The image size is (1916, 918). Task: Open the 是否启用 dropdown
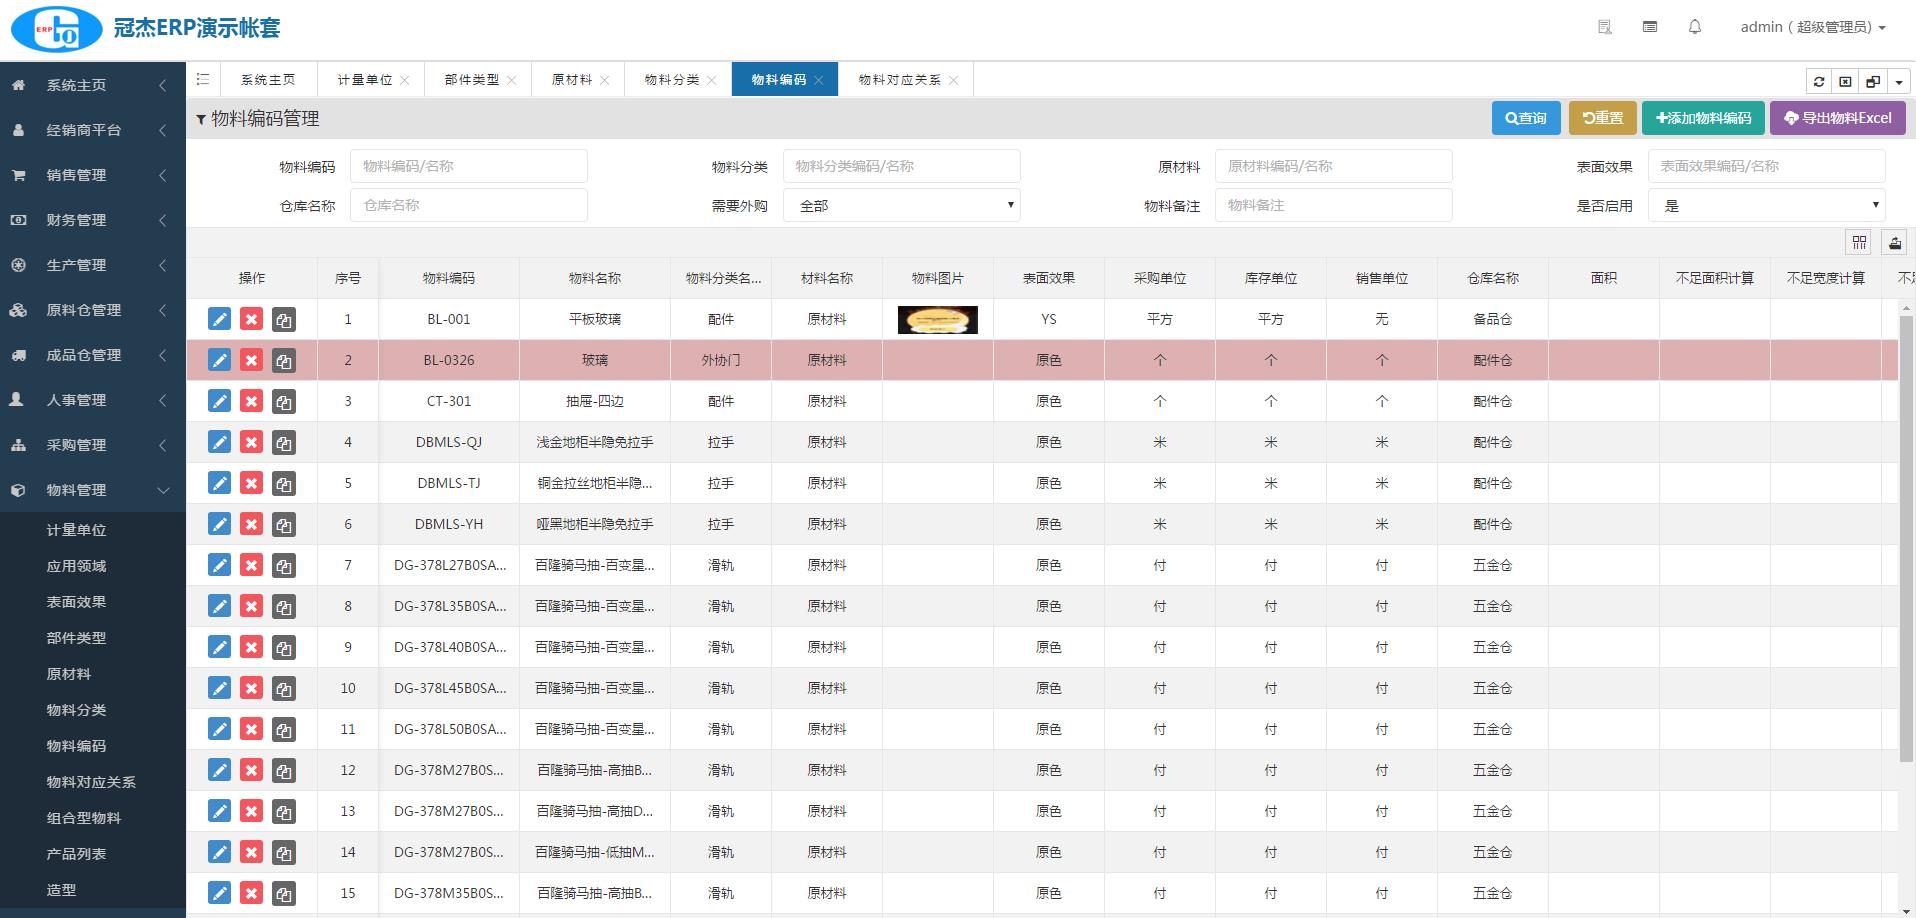[1767, 205]
